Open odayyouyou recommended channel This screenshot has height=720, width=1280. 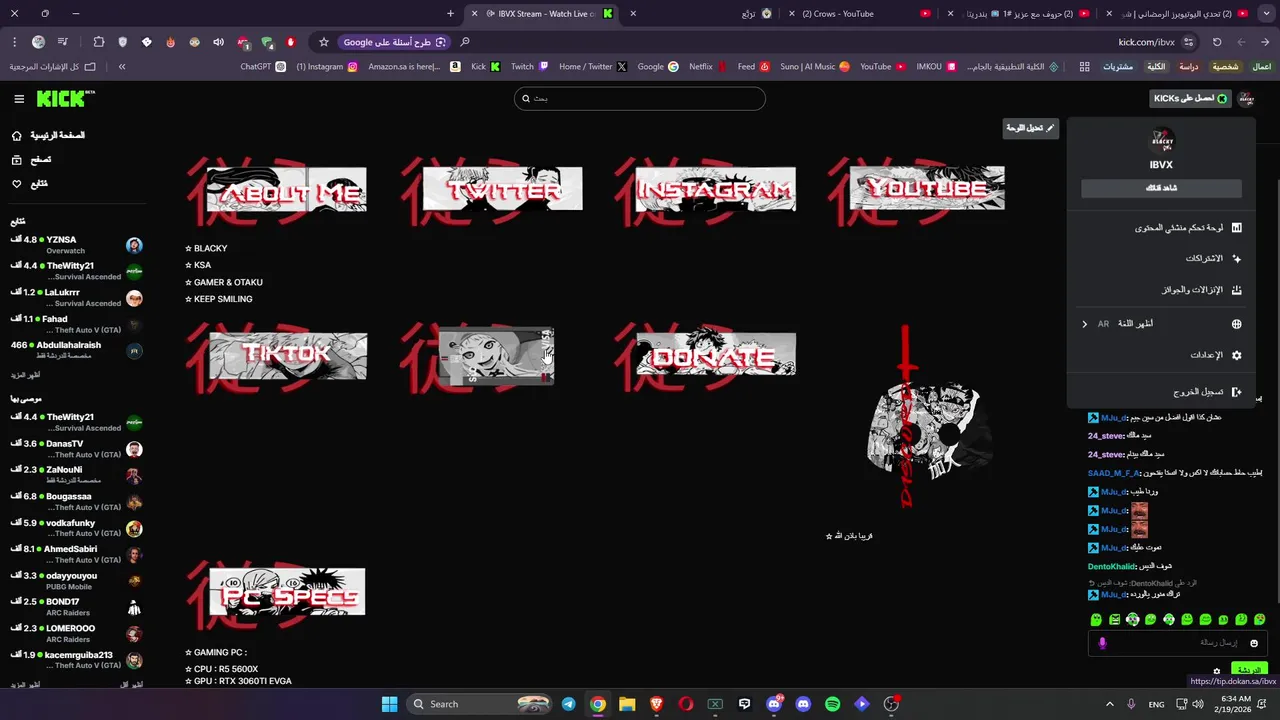(76, 581)
